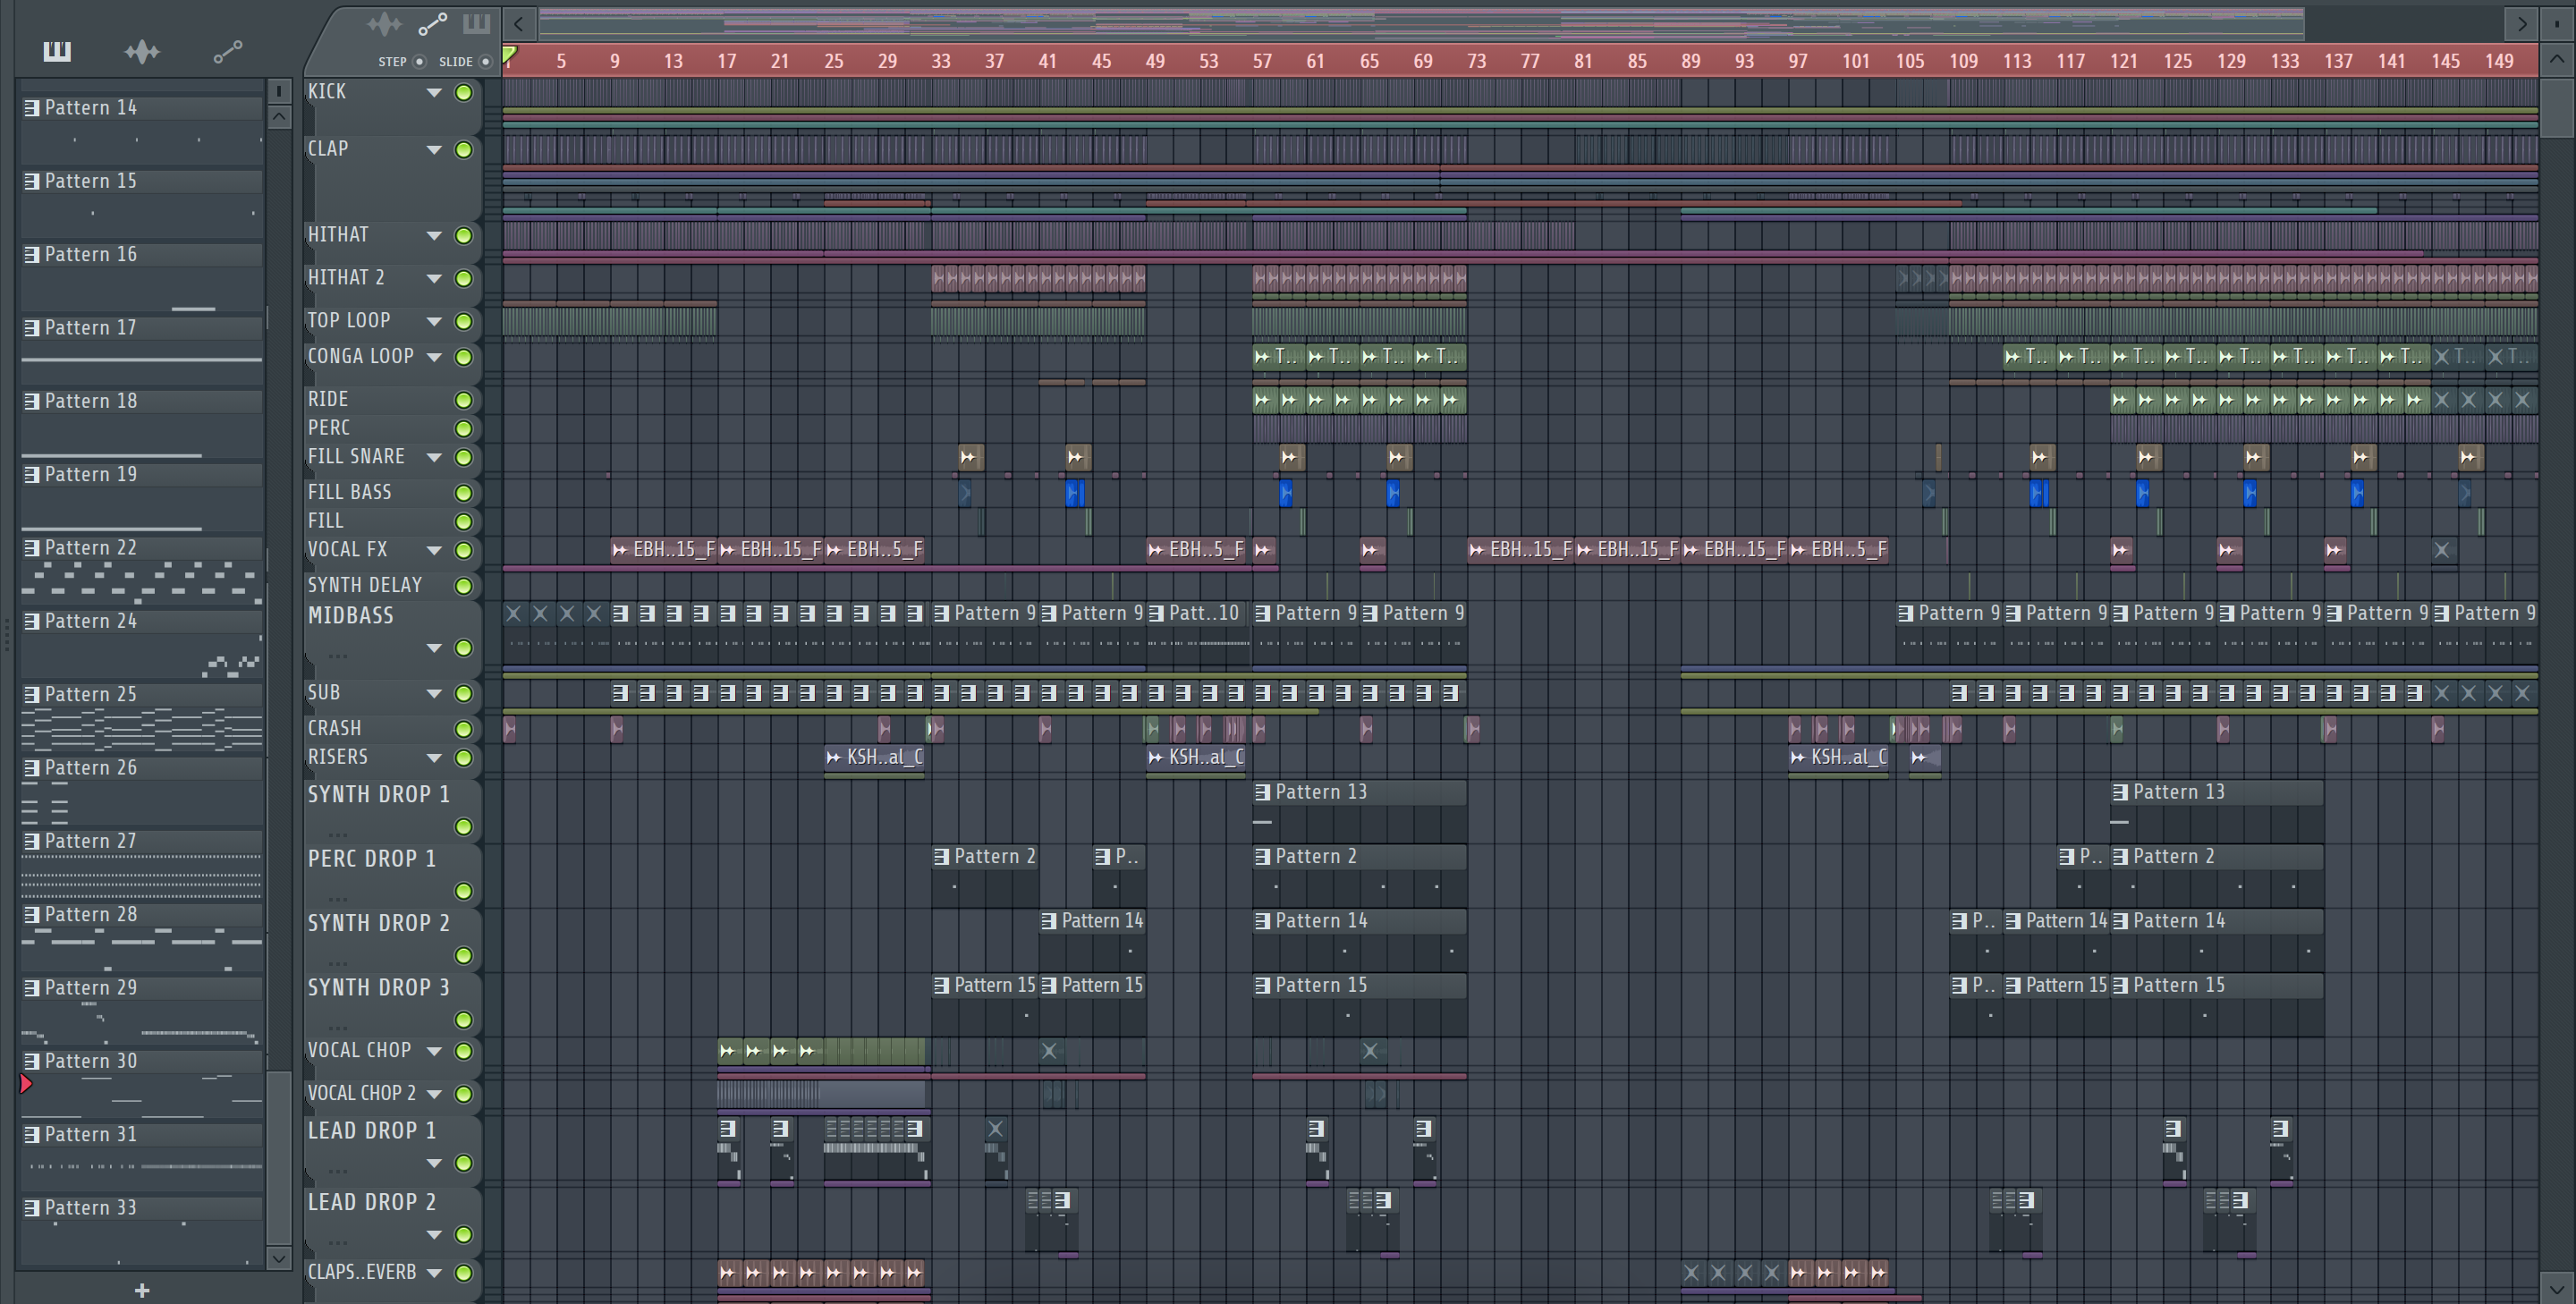Open VOCAL CHOP 2 track dropdown arrow
The width and height of the screenshot is (2576, 1304).
tap(434, 1094)
